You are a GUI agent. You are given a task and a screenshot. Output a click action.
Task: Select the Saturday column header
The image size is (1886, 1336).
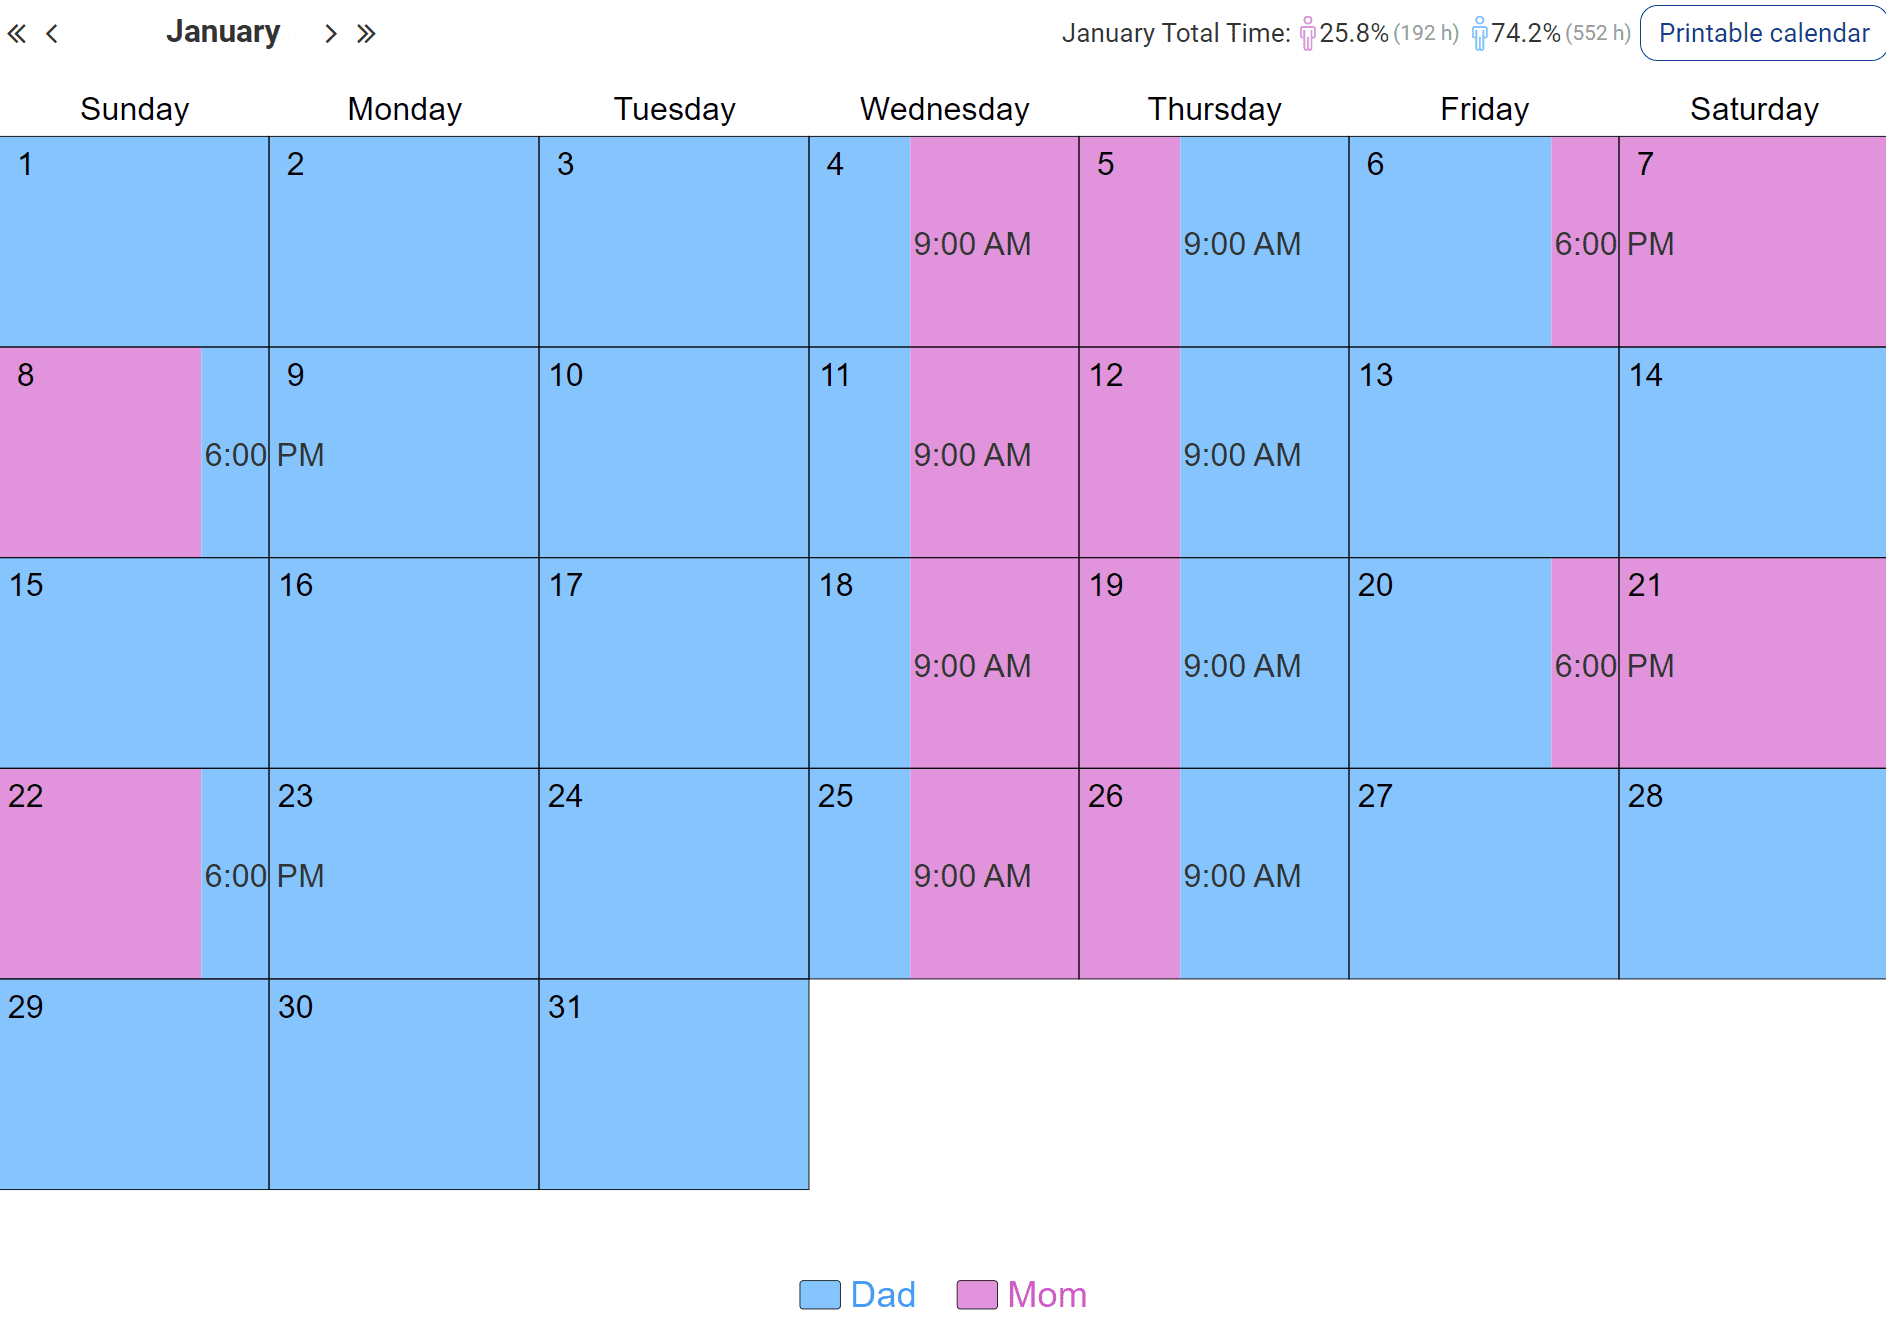pos(1754,109)
